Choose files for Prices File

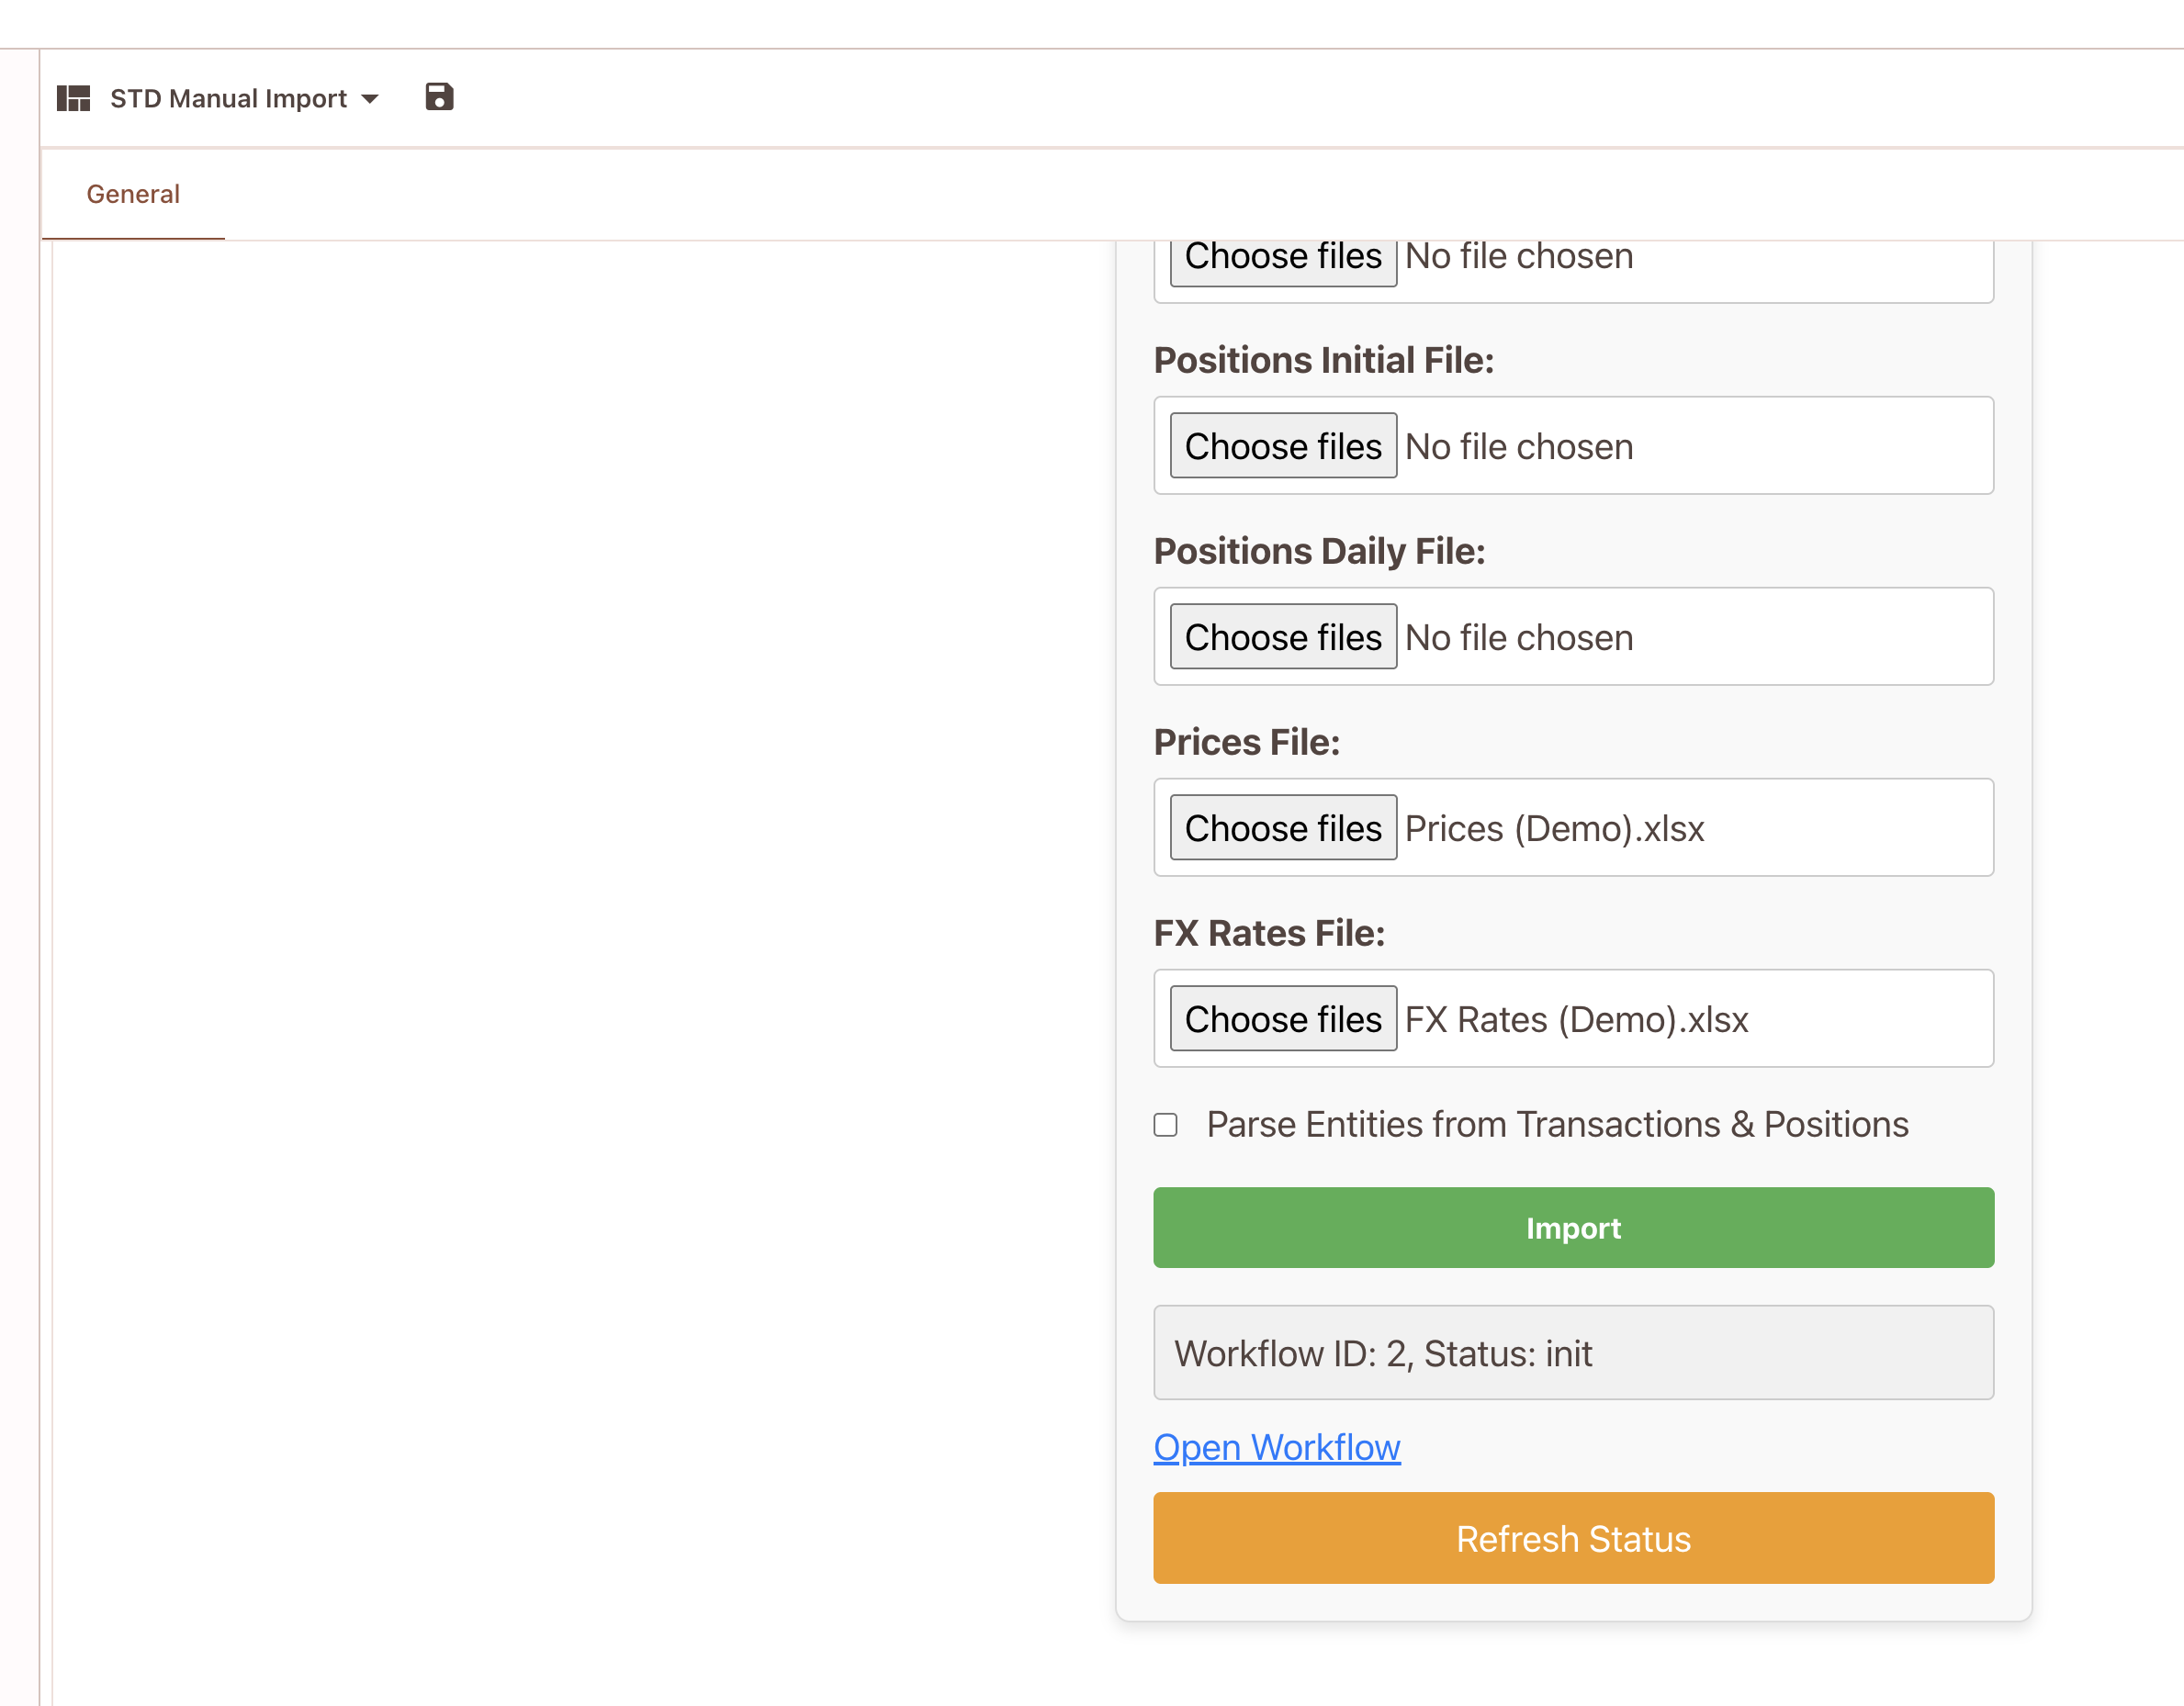tap(1283, 828)
